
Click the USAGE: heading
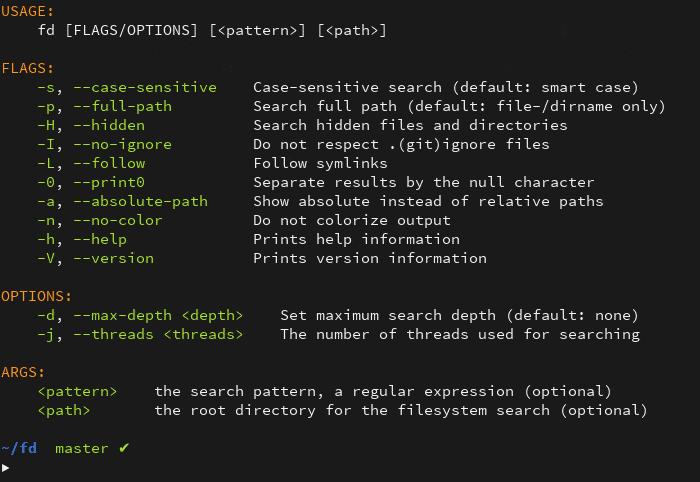pyautogui.click(x=27, y=12)
